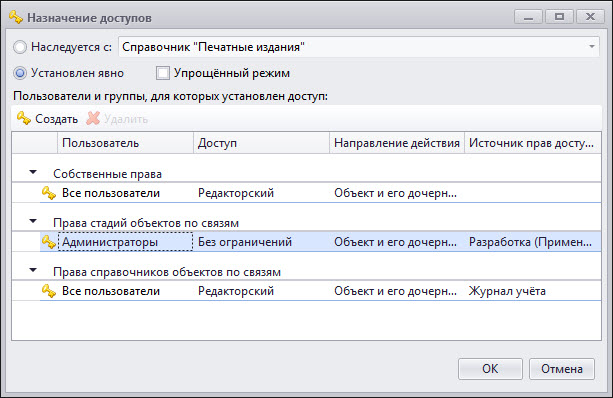The image size is (613, 398).
Task: Click the Отмена button
Action: (x=562, y=369)
